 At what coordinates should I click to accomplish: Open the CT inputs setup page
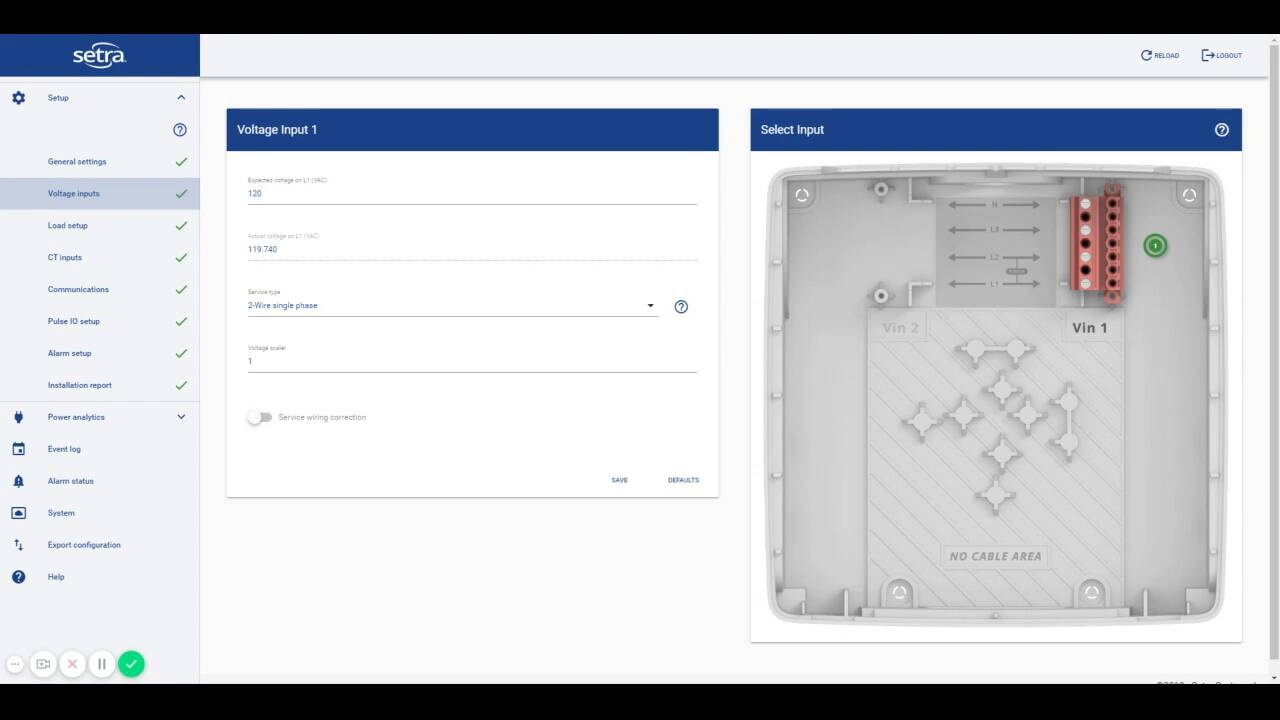coord(65,258)
